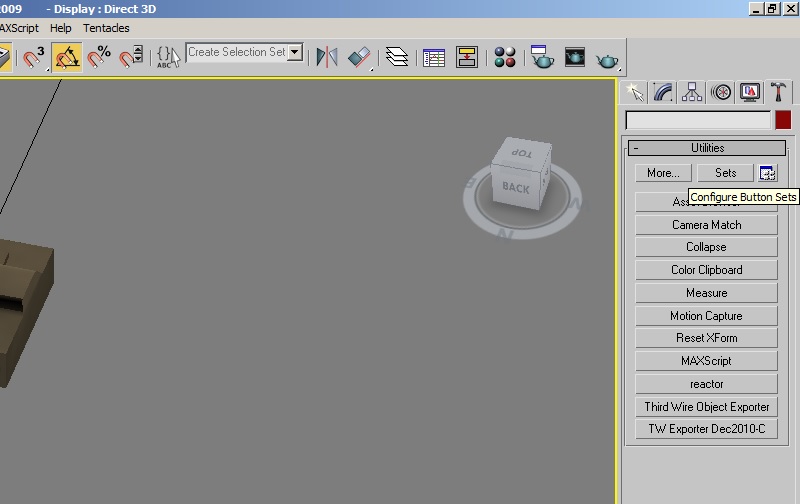Switch to the Hierarchy panel tab
The height and width of the screenshot is (504, 800).
click(x=692, y=92)
